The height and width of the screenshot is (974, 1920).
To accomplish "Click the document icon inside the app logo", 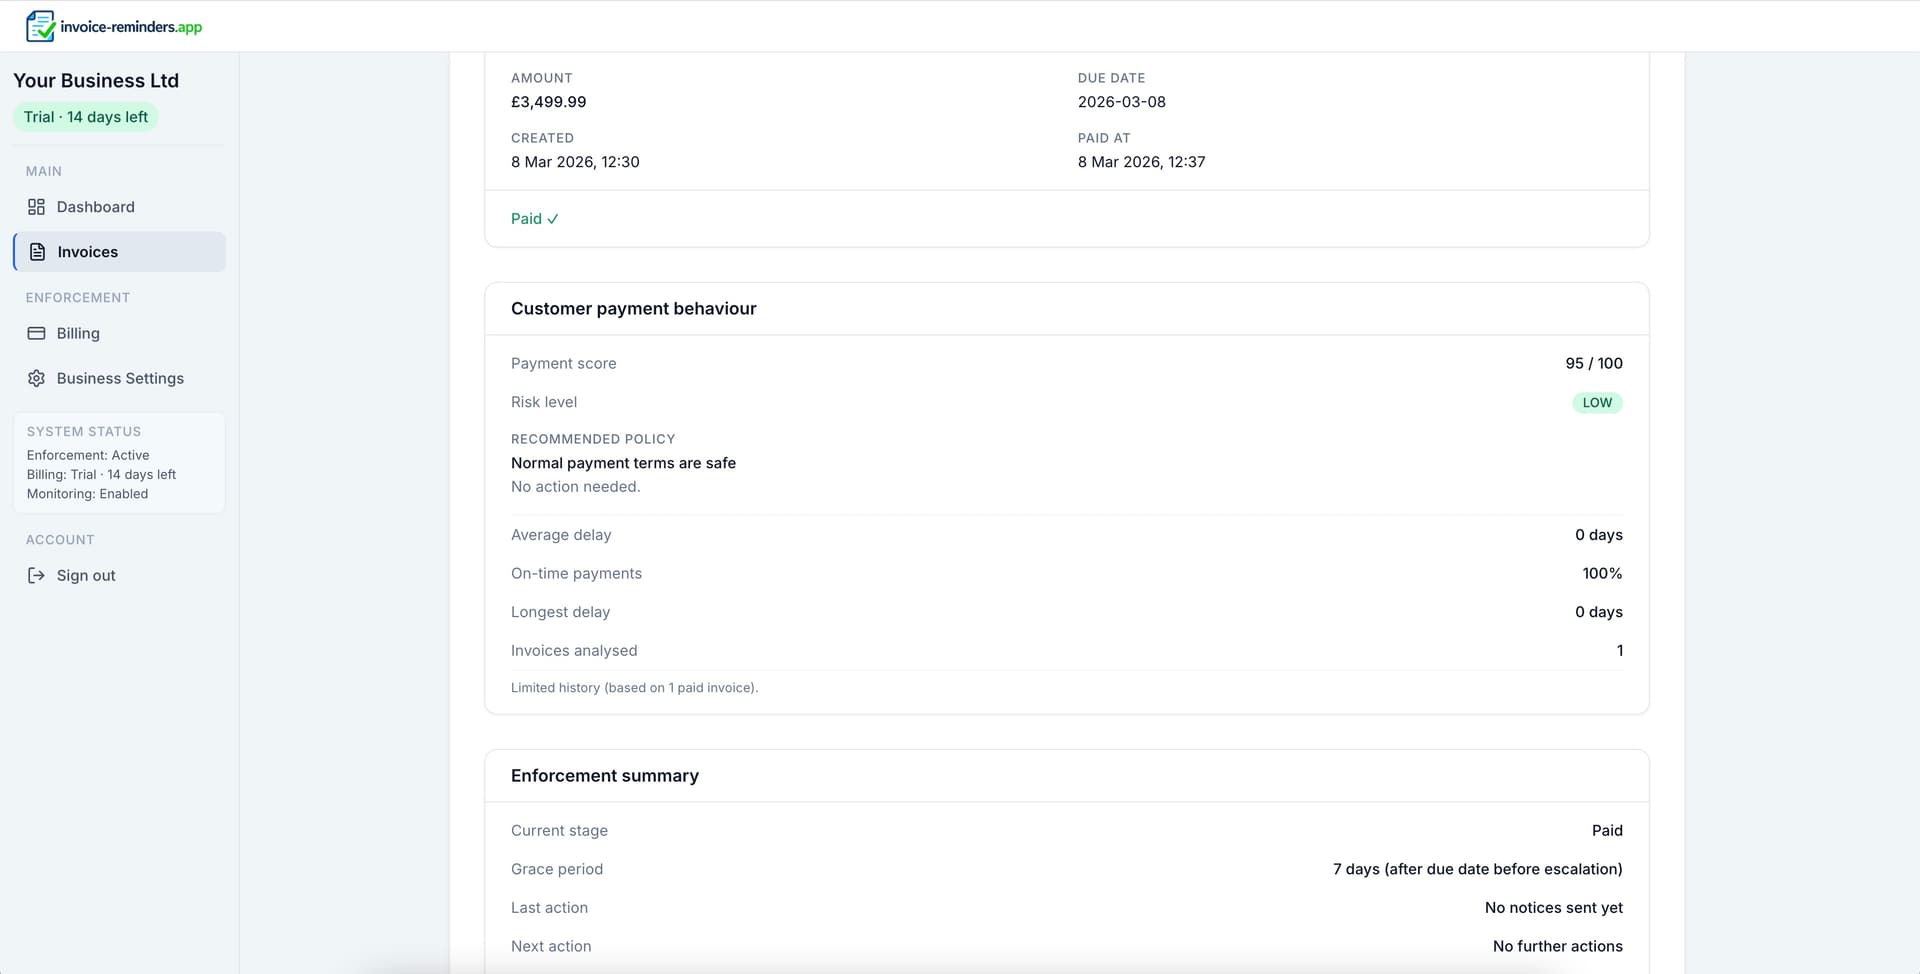I will (x=41, y=26).
